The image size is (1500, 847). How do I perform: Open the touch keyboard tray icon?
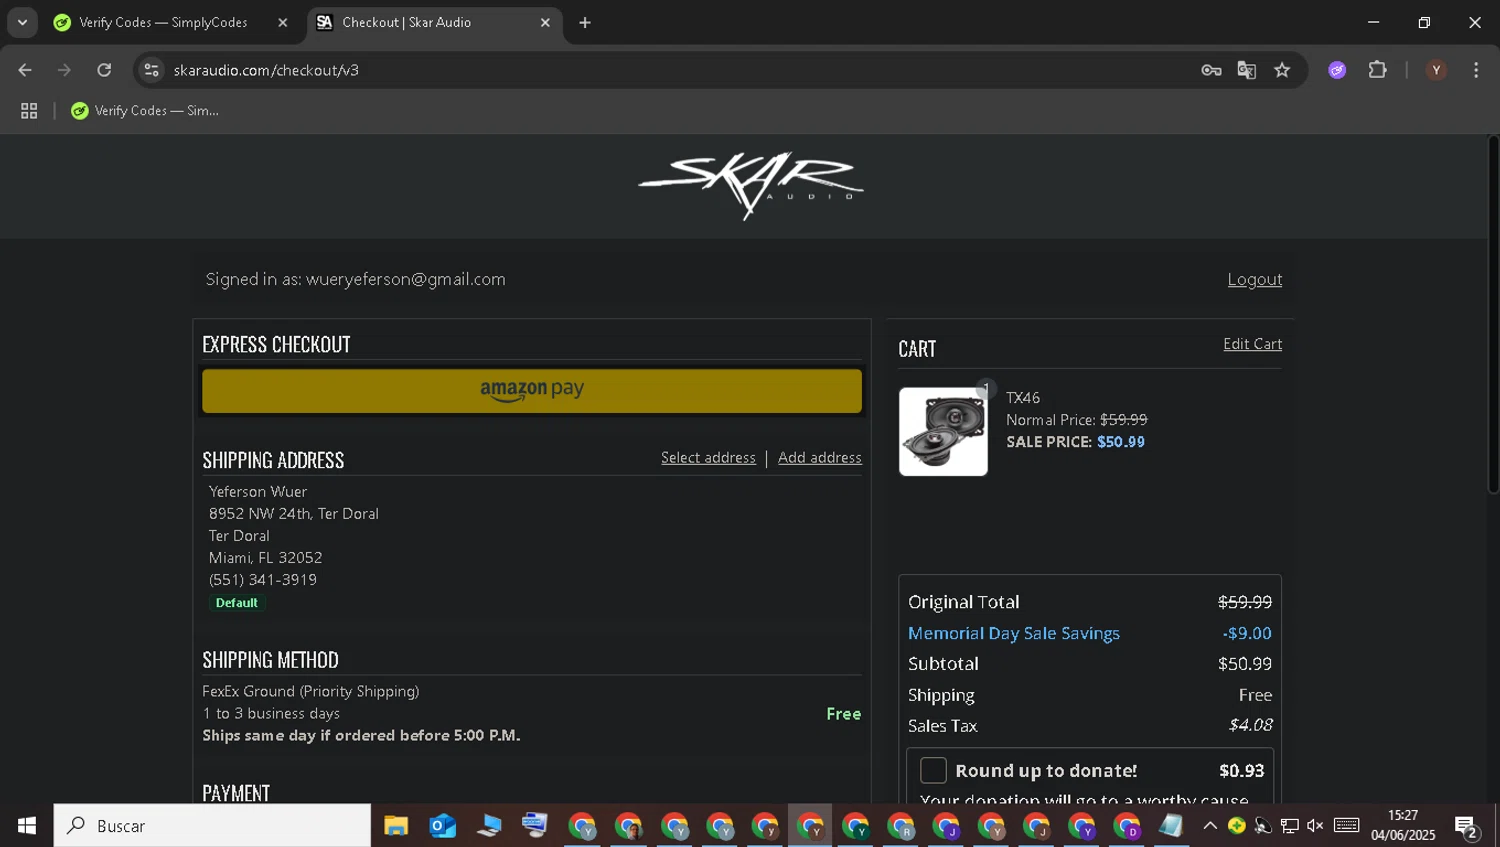coord(1347,826)
